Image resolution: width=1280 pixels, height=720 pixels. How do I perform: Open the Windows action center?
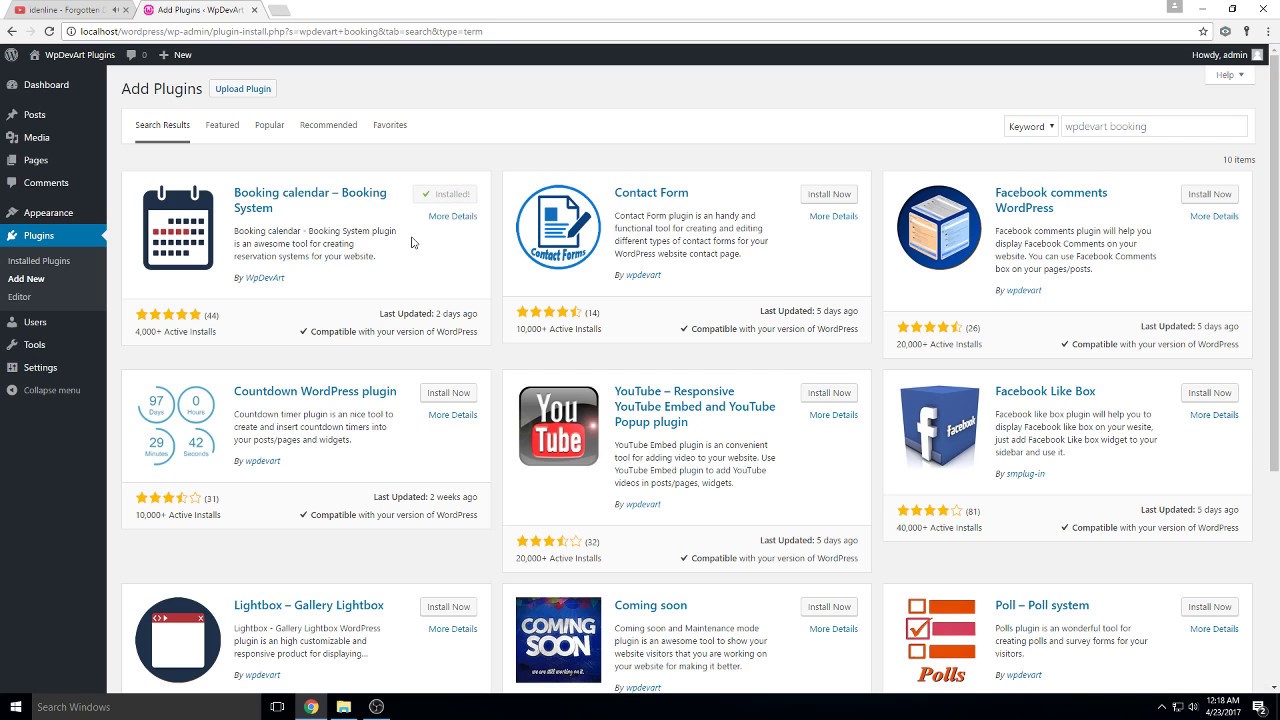click(1260, 707)
